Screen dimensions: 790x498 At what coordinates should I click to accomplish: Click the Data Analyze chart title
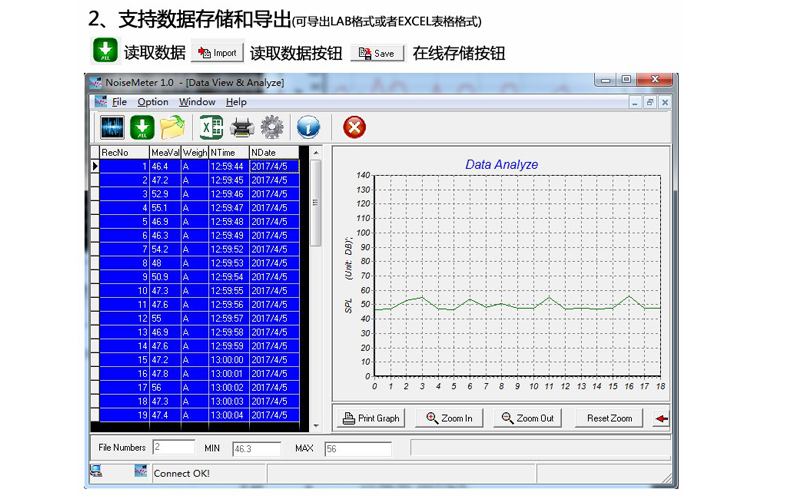point(501,164)
